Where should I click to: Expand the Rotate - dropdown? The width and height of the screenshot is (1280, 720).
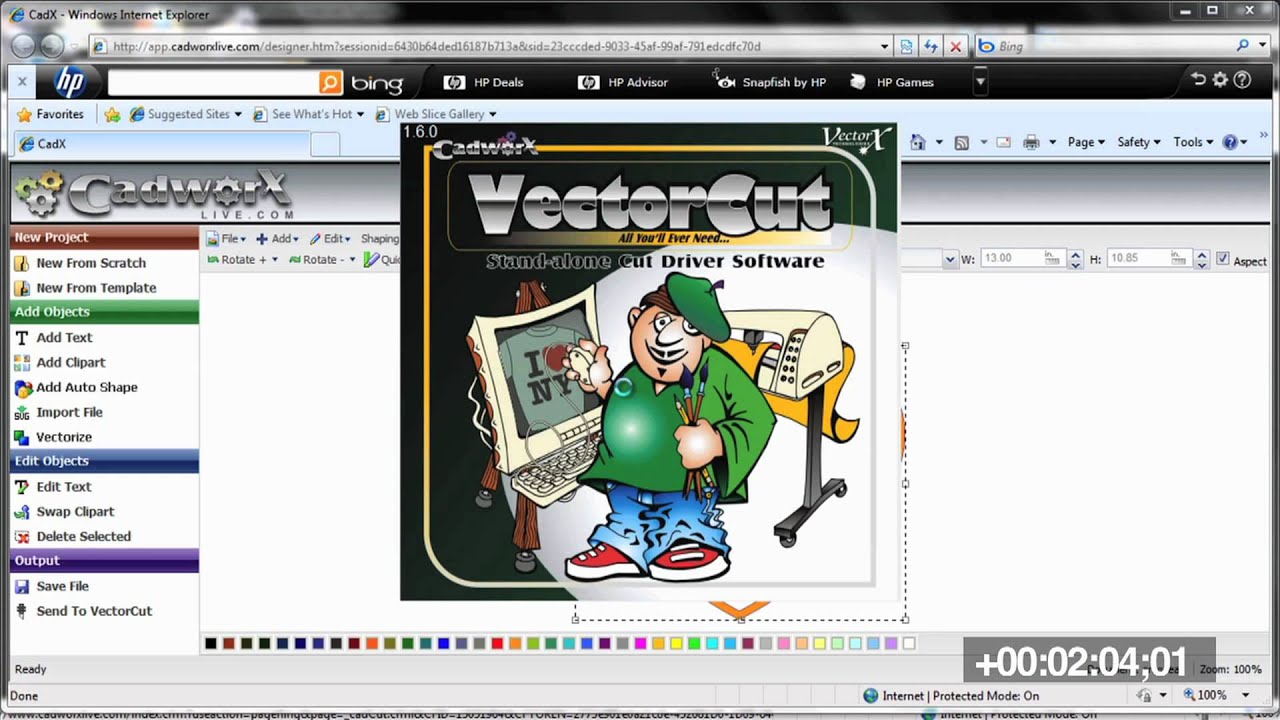[x=353, y=260]
